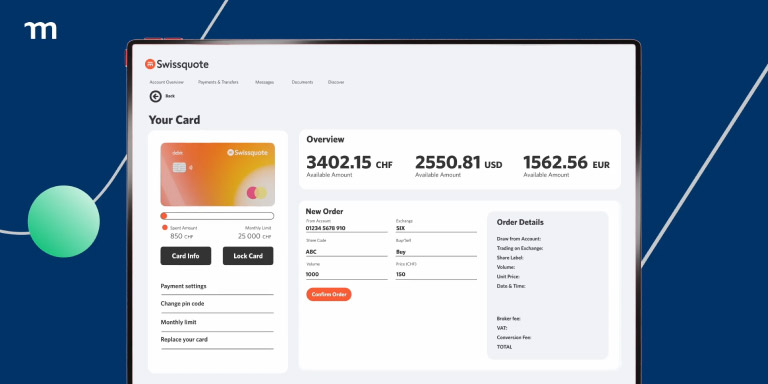Confirm the order with orange button

coord(329,294)
